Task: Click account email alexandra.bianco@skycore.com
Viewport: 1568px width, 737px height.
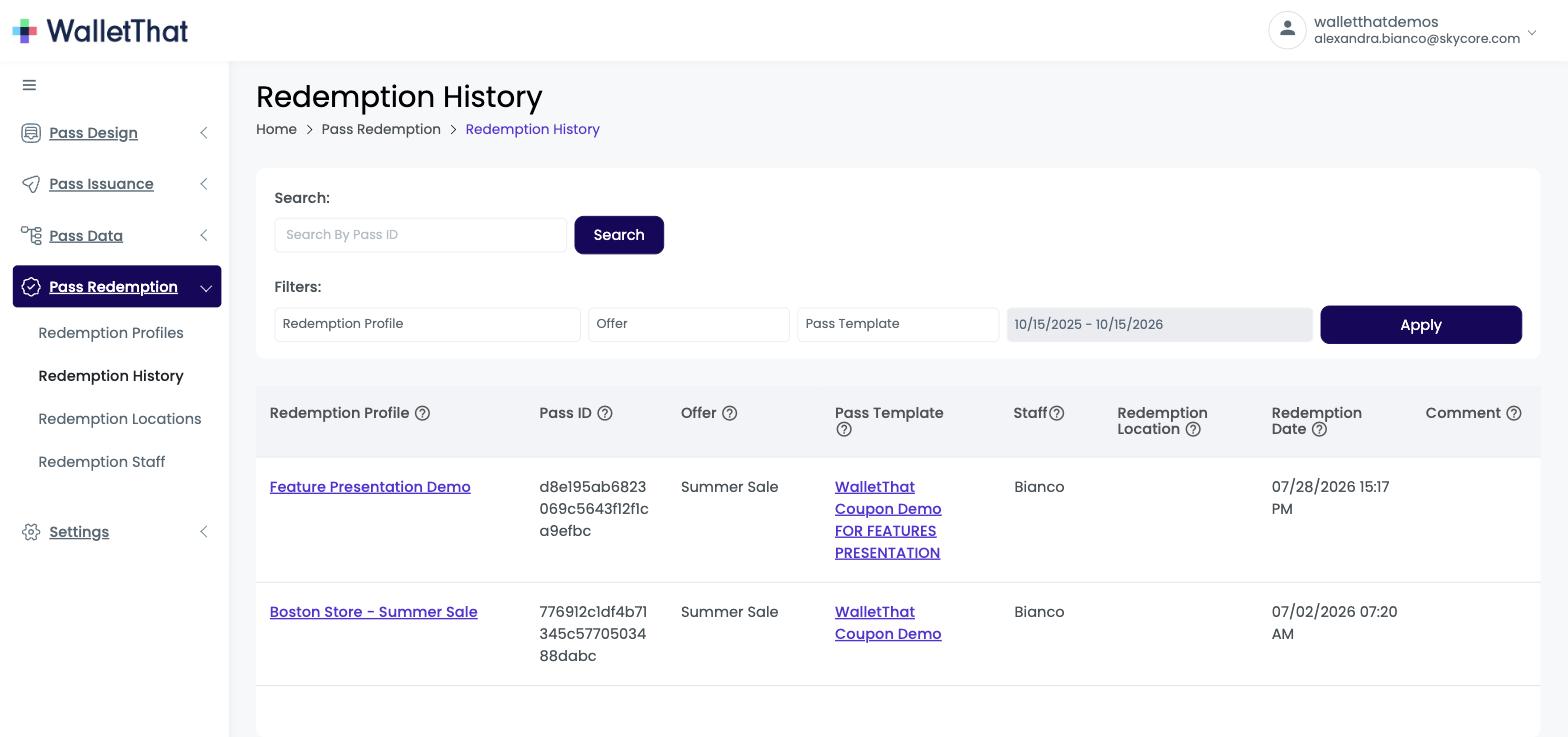Action: tap(1417, 39)
